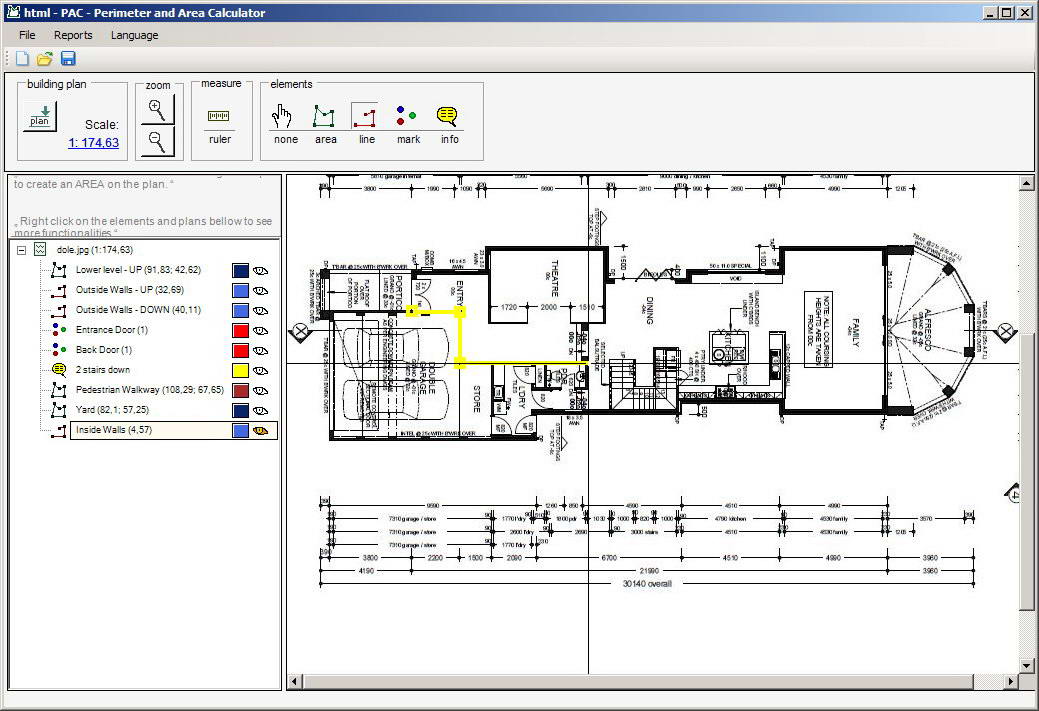
Task: Load a building plan image
Action: coord(40,115)
